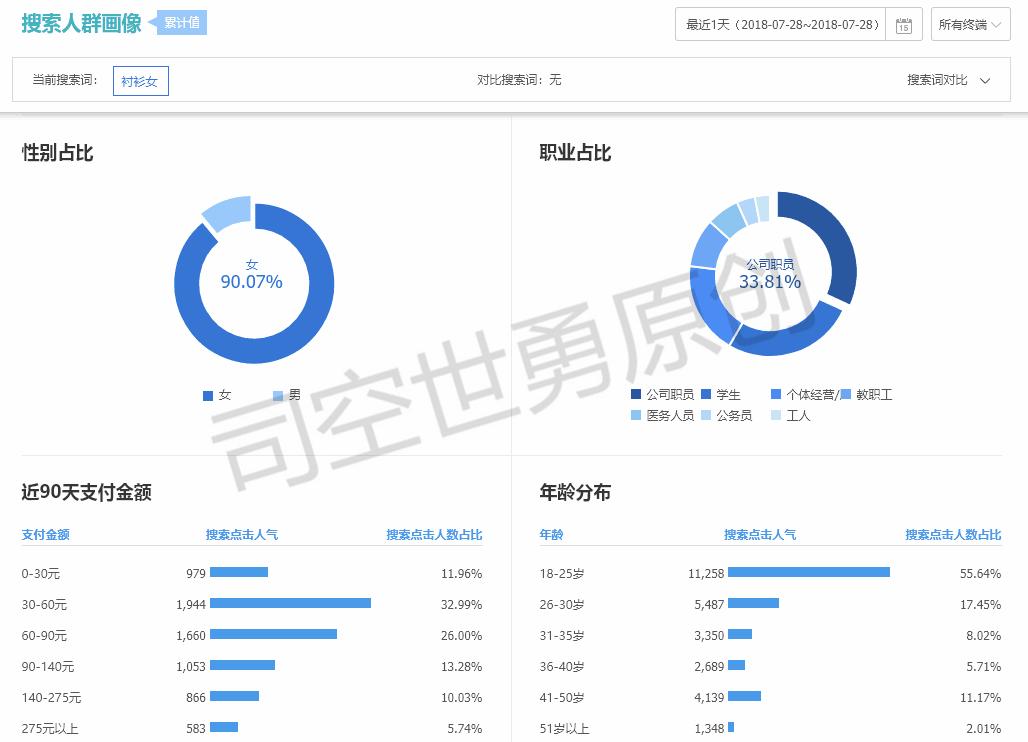Select the 男 legend icon under gender chart
The image size is (1028, 742).
[277, 394]
